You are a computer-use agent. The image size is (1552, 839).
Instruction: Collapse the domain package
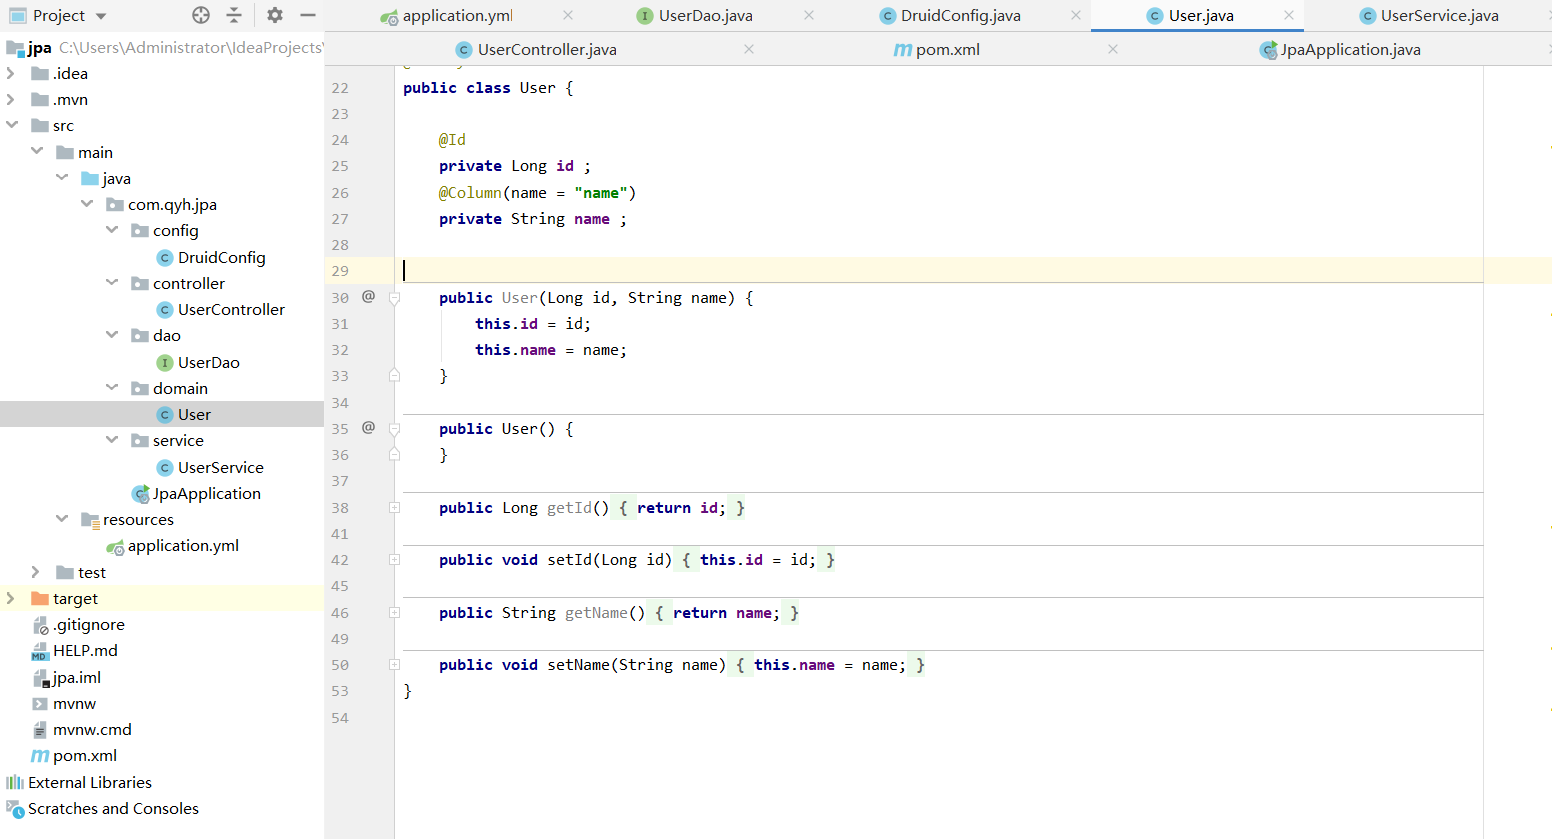tap(112, 388)
